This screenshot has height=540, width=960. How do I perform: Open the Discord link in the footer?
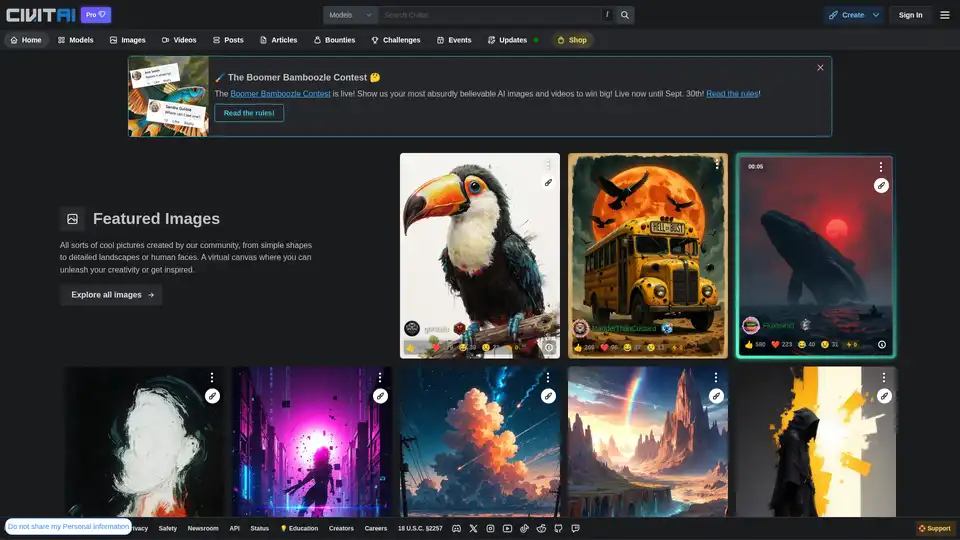[x=457, y=528]
